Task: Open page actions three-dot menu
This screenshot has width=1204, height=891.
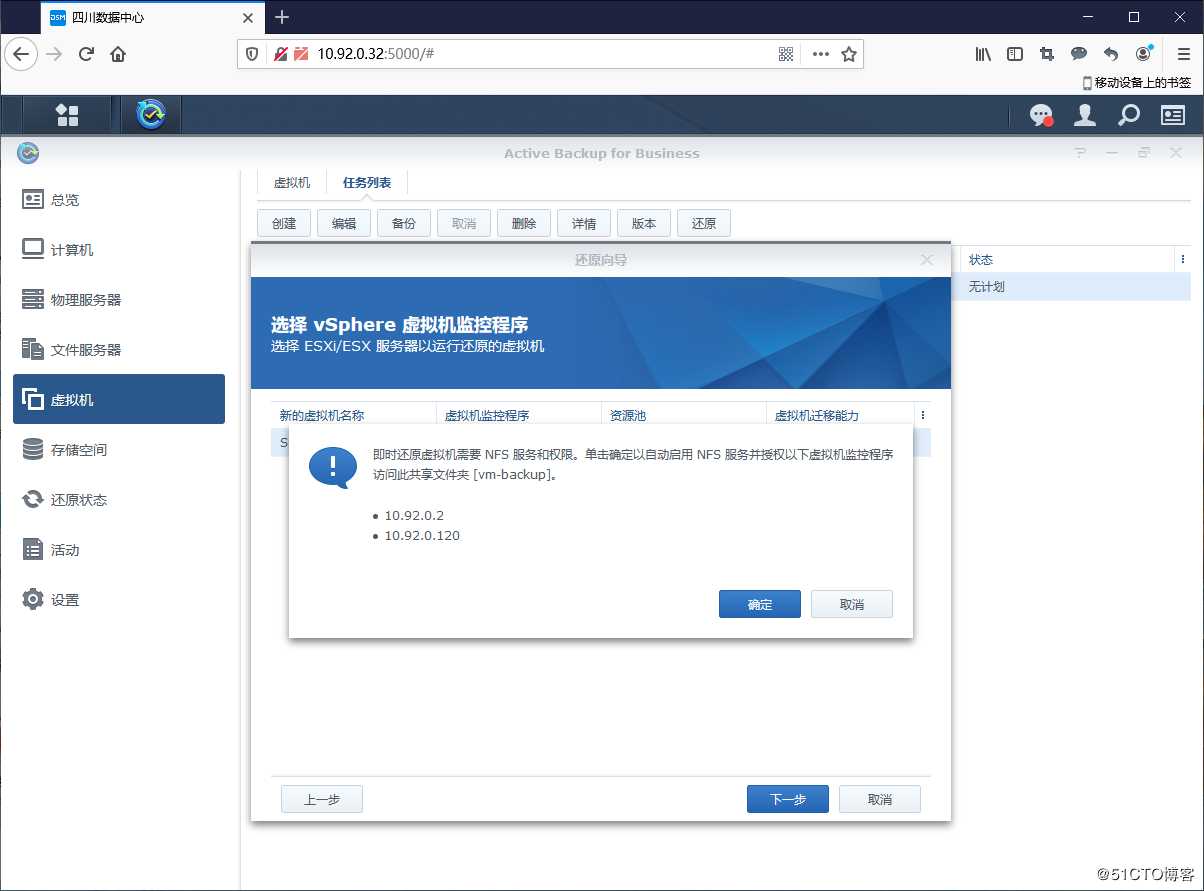Action: (x=821, y=54)
